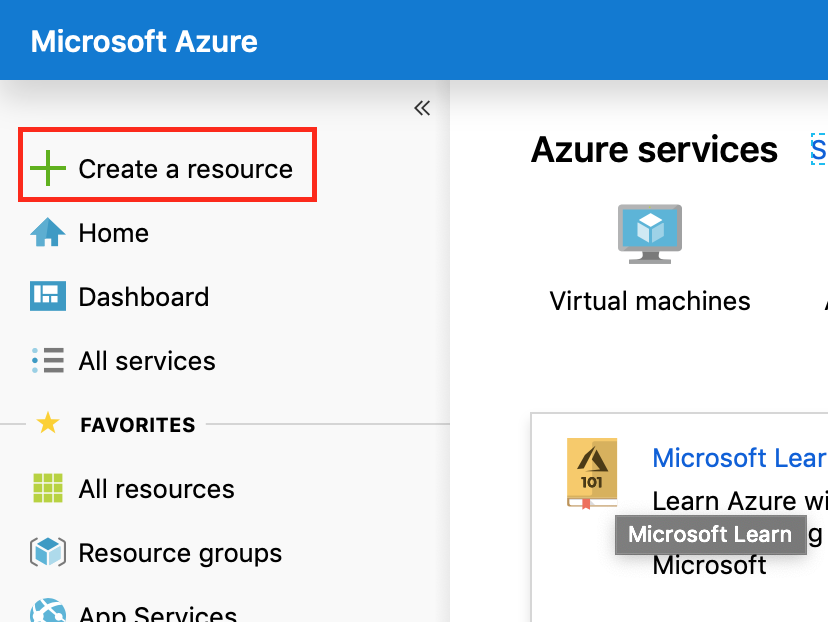Click the Resource groups cube icon
This screenshot has width=828, height=622.
pos(48,552)
